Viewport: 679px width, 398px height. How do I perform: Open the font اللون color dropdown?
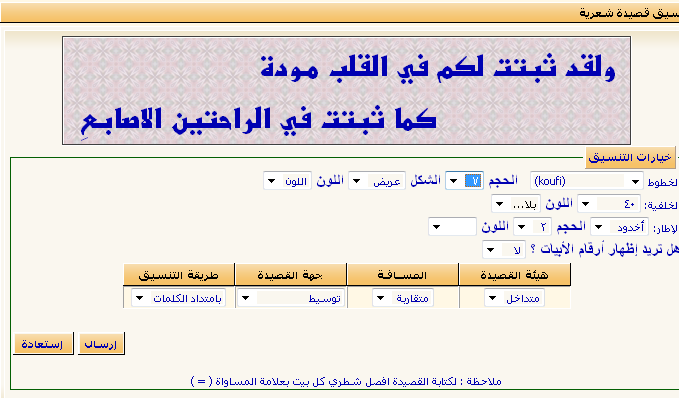(287, 181)
